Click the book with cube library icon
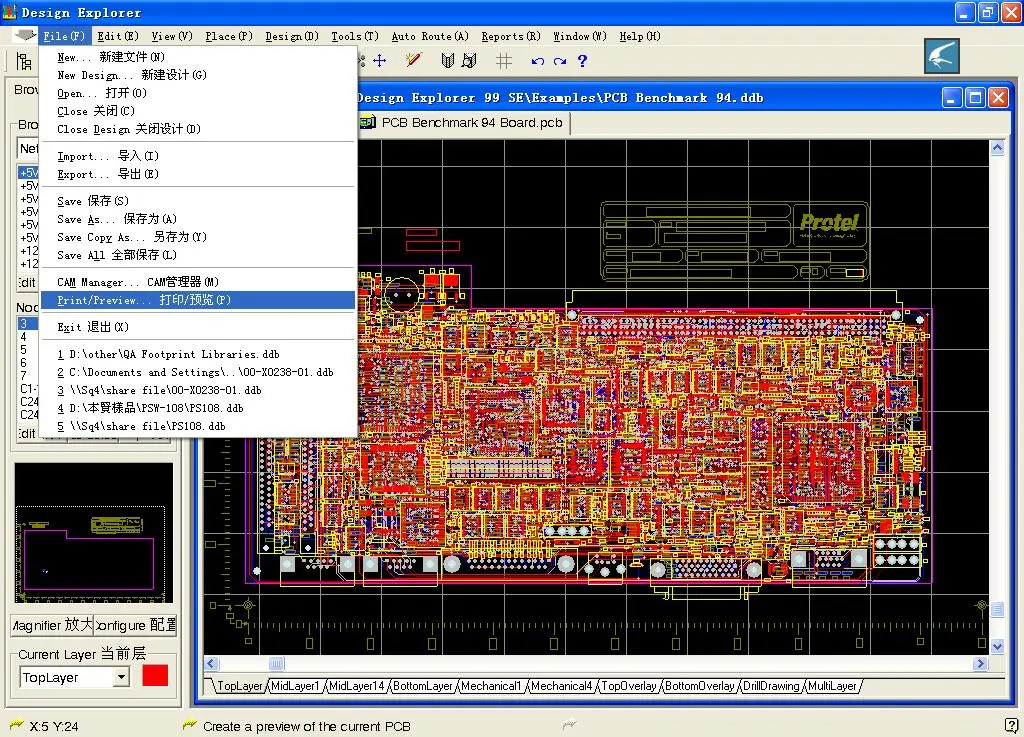 469,61
